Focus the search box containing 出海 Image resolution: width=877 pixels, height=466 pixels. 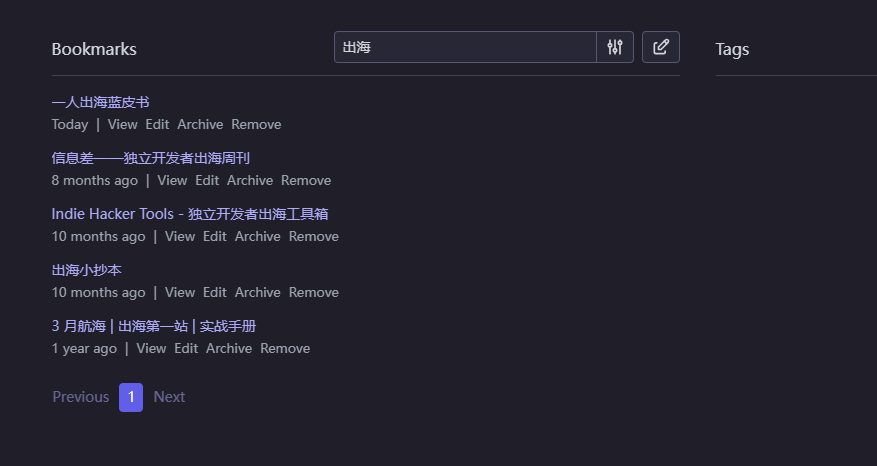[465, 47]
